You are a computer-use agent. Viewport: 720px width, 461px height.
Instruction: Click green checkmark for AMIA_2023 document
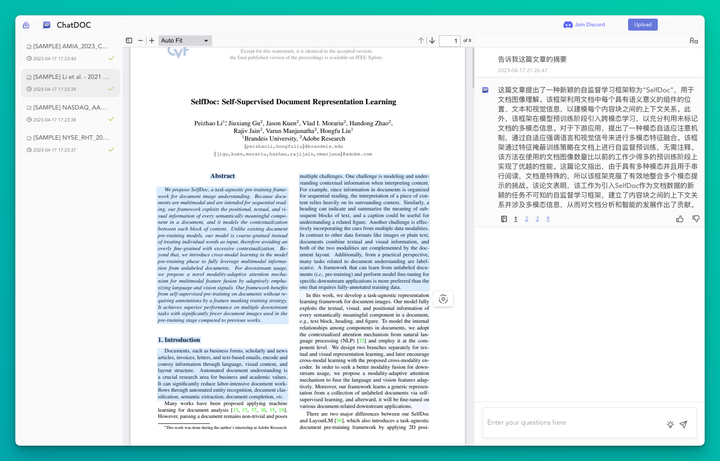click(x=111, y=58)
